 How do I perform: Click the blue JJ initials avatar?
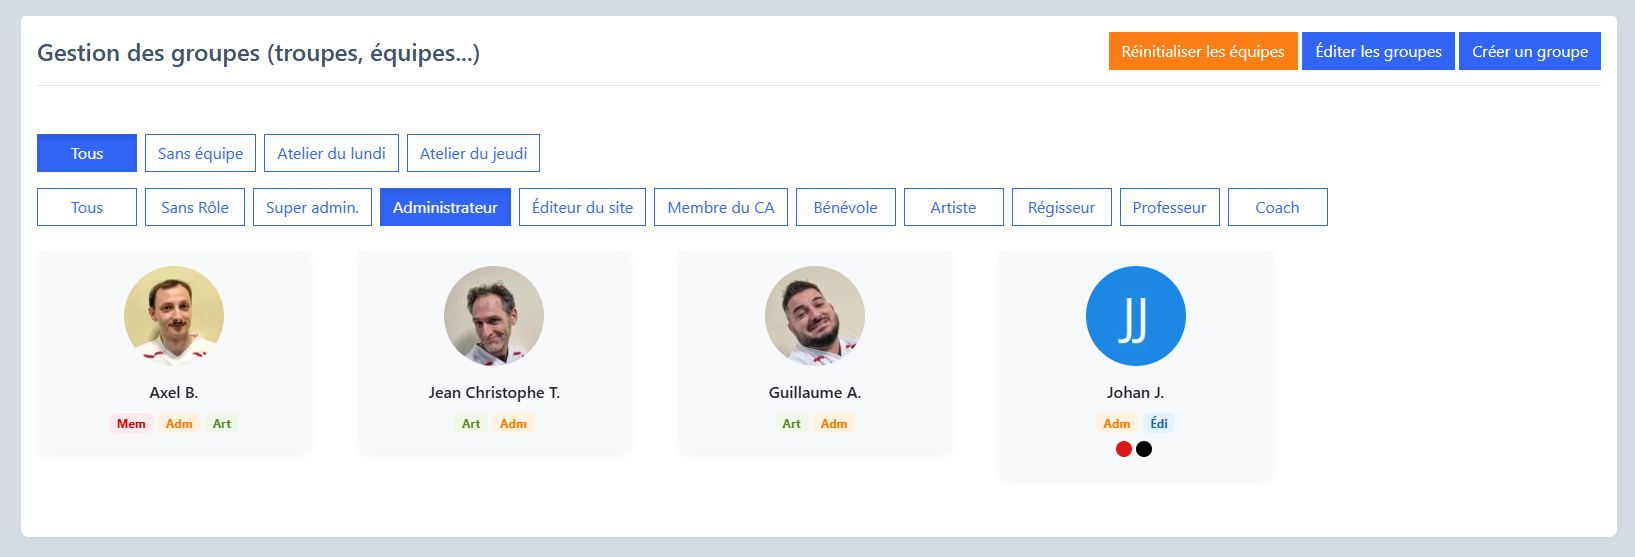(x=1136, y=316)
